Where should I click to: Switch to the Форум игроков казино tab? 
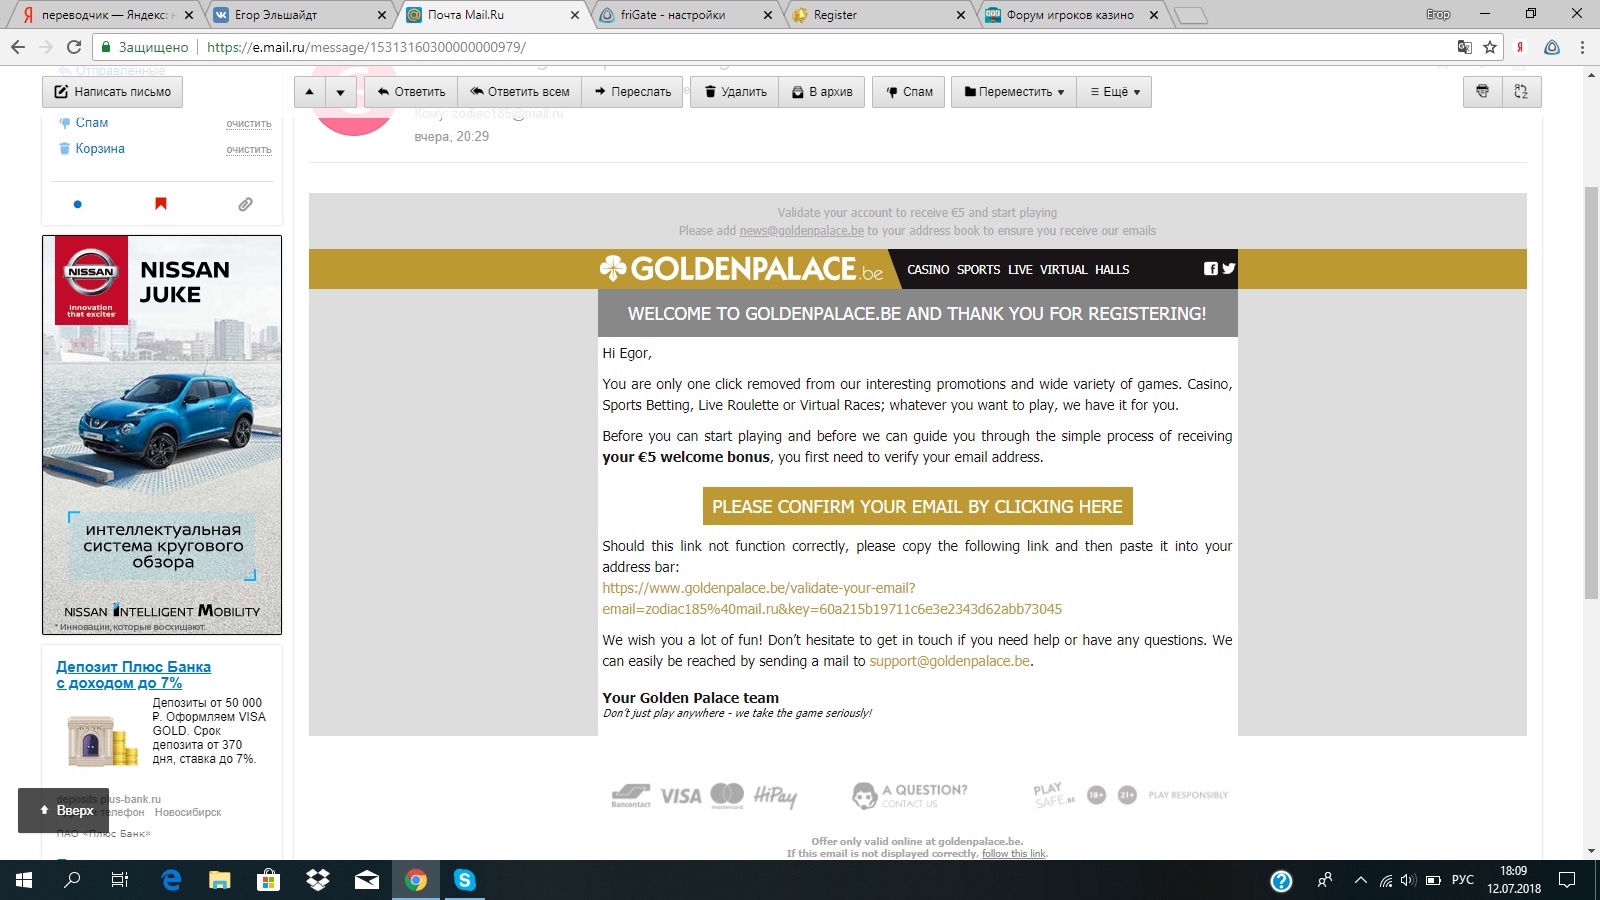click(x=1072, y=15)
